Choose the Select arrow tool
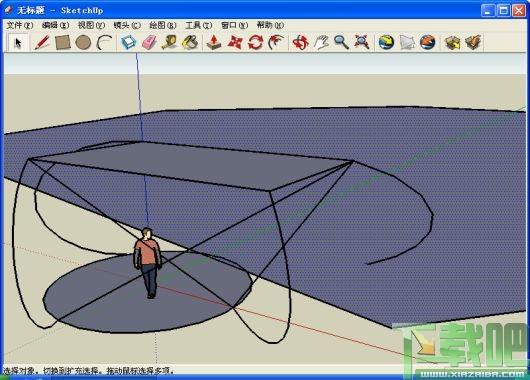The width and height of the screenshot is (530, 380). (18, 42)
